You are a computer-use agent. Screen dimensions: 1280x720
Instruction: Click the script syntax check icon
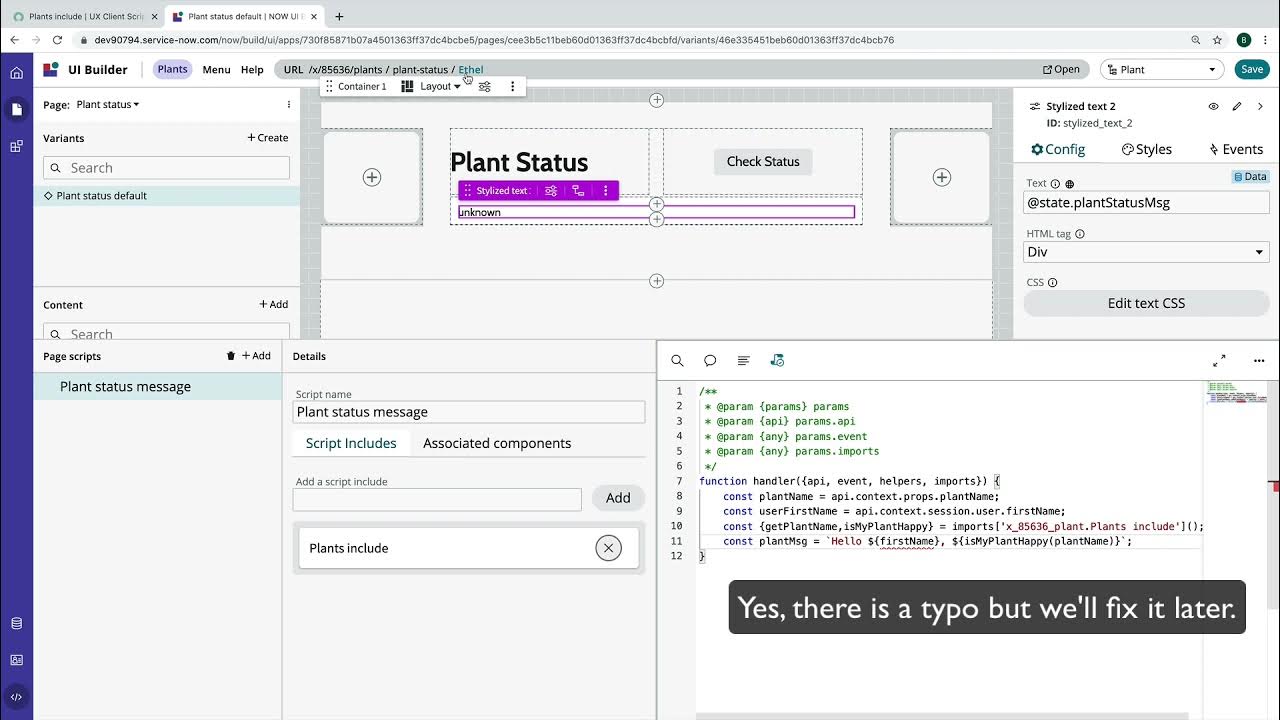777,360
